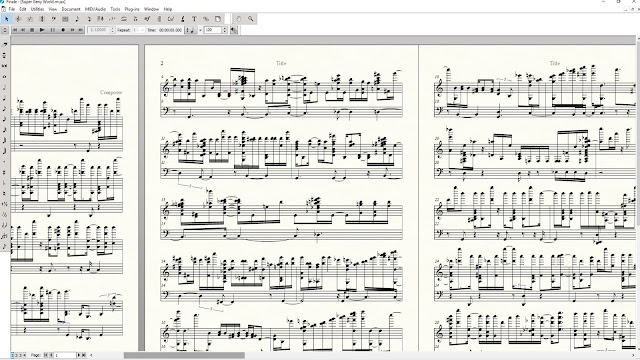Open the Repeat dropdown

(138, 30)
